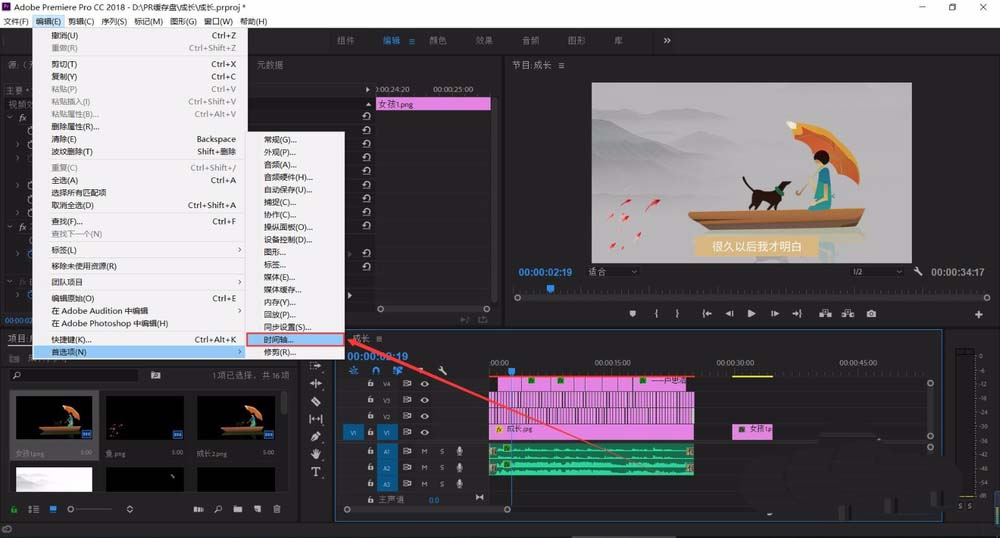The image size is (1000, 538).
Task: Select the Pen tool in tools panel
Action: click(316, 437)
